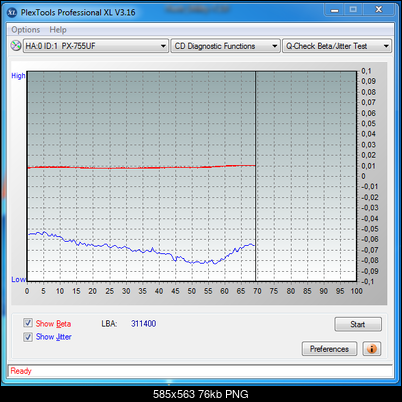The height and width of the screenshot is (402, 402).
Task: Expand the CD Diagnostic Functions dropdown
Action: (x=225, y=46)
